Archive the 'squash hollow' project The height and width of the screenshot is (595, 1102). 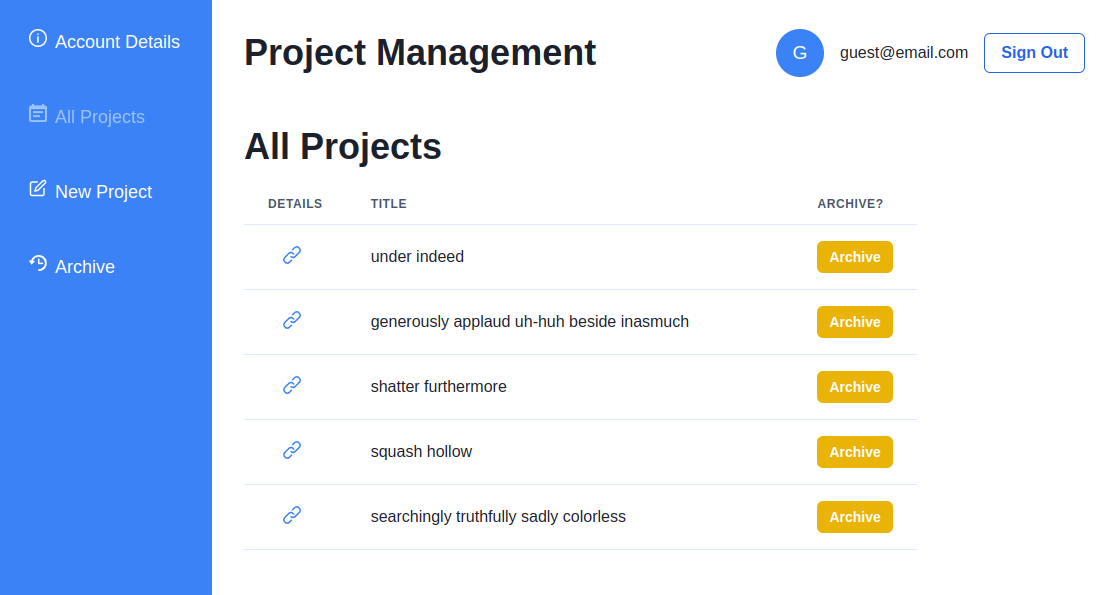pos(854,452)
